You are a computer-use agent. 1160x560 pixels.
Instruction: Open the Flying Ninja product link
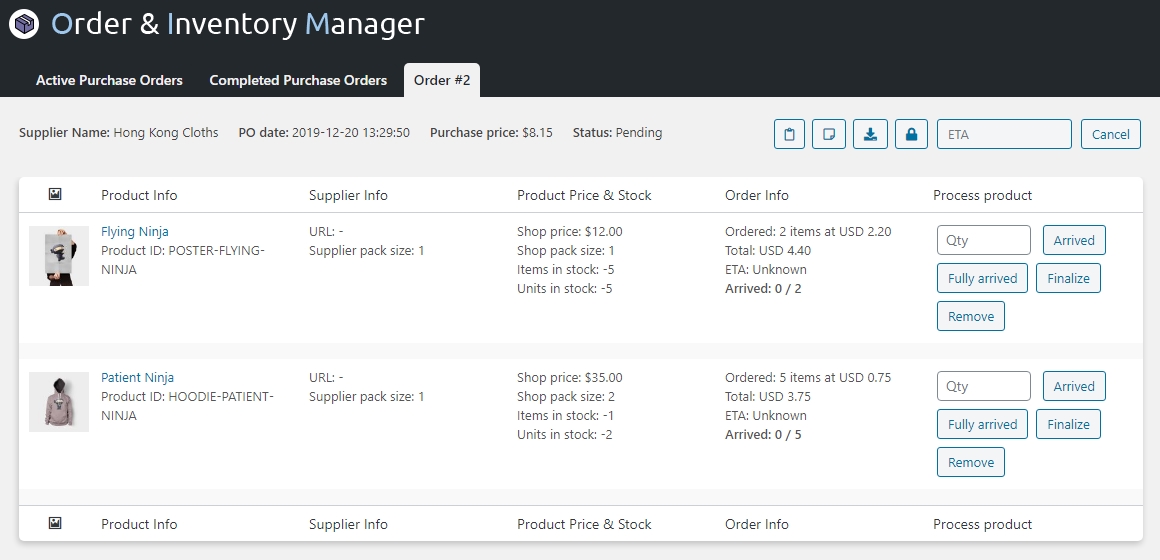click(135, 232)
